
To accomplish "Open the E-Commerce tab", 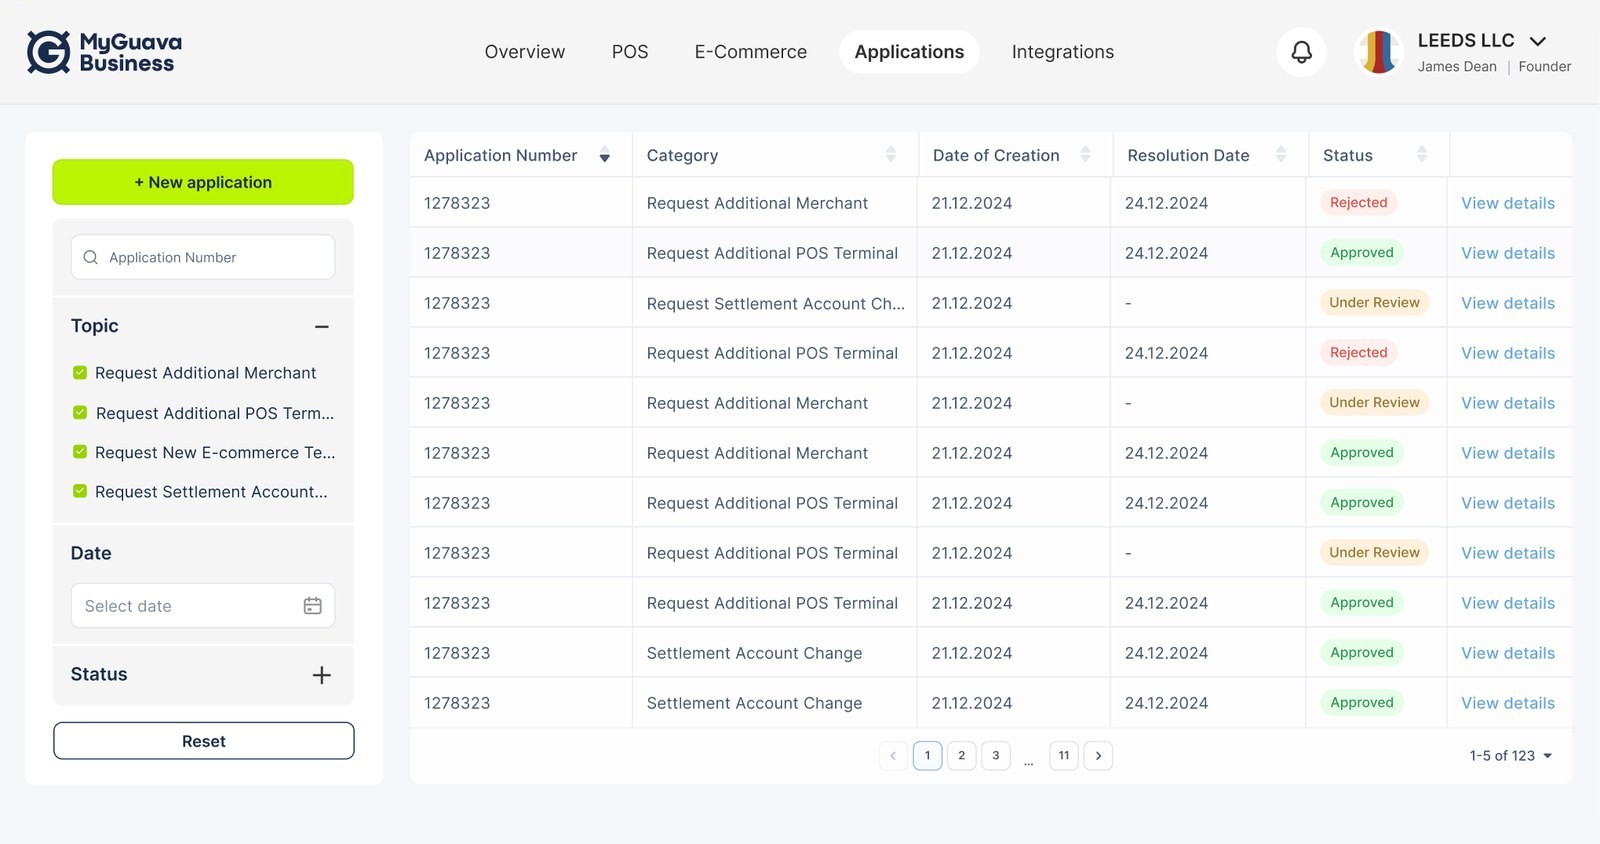I will [751, 52].
